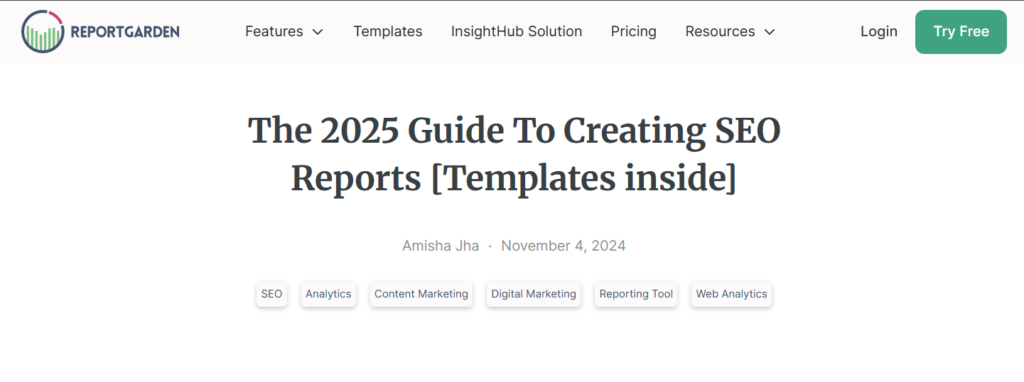
Task: Go to the Templates page
Action: click(x=388, y=31)
